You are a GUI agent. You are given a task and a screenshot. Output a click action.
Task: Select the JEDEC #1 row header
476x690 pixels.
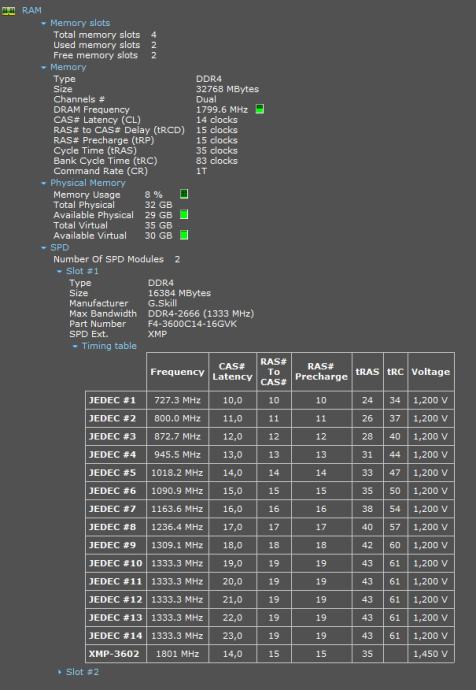(x=116, y=400)
